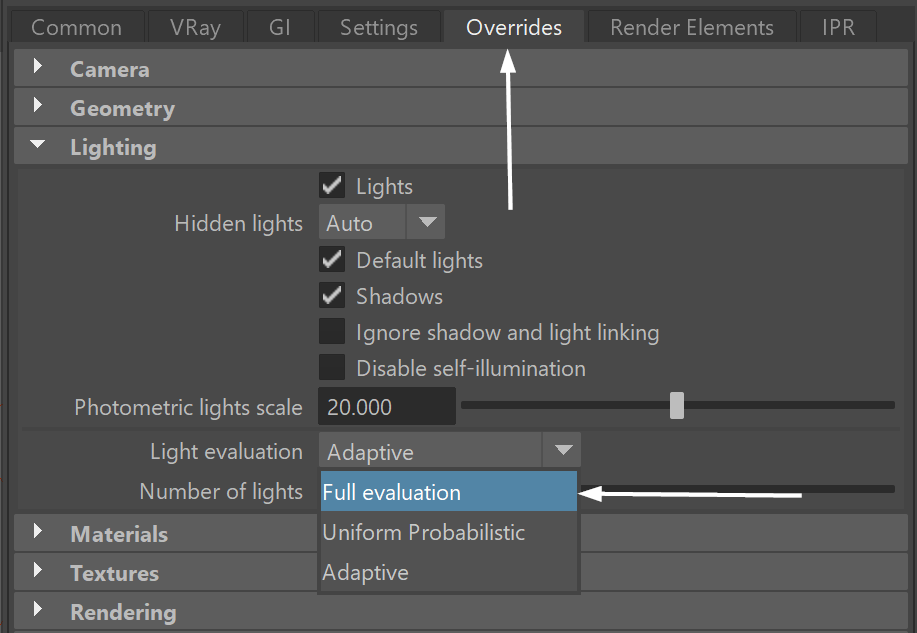917x633 pixels.
Task: Open the Hidden lights dropdown arrow
Action: pos(427,222)
